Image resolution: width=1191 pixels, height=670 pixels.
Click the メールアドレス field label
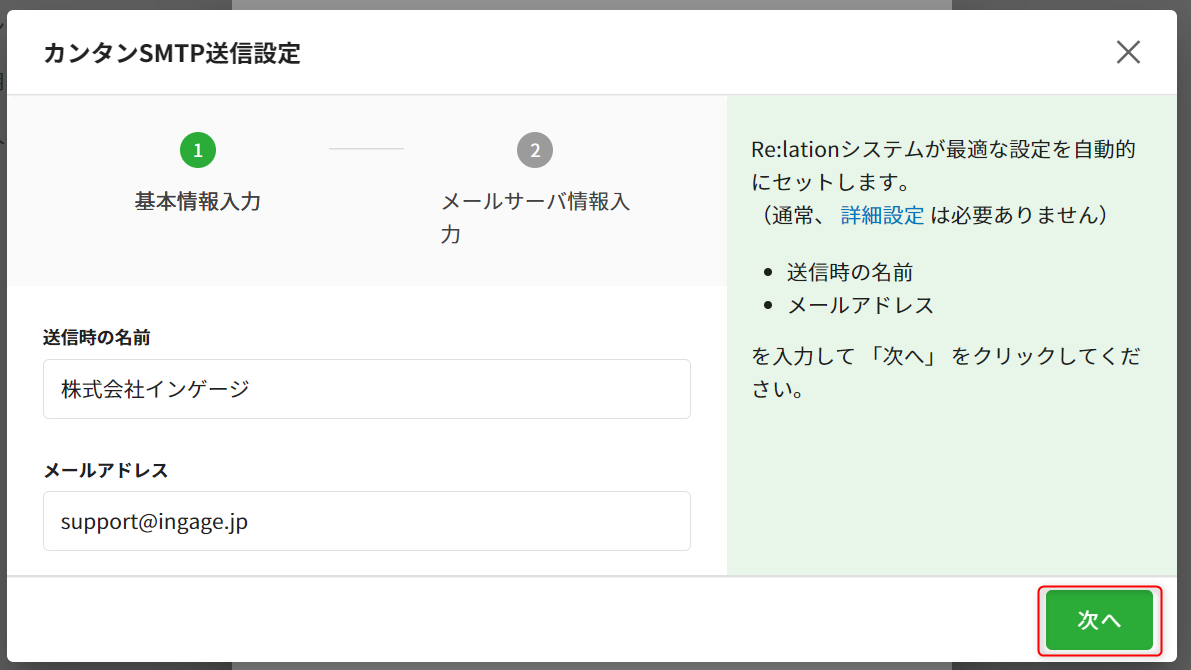pyautogui.click(x=105, y=470)
